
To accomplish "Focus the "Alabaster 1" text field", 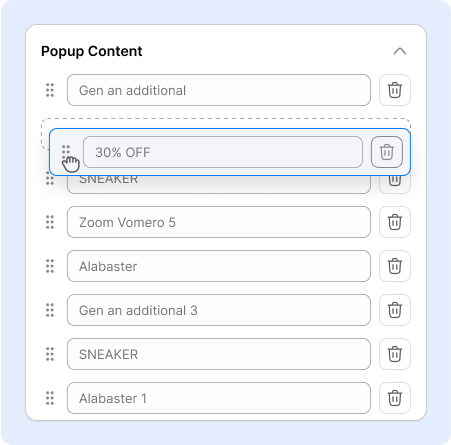I will pyautogui.click(x=219, y=398).
